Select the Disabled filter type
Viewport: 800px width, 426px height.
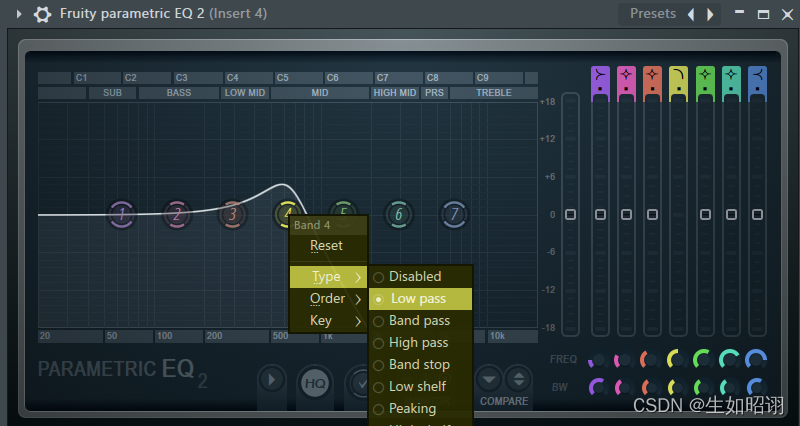[420, 277]
